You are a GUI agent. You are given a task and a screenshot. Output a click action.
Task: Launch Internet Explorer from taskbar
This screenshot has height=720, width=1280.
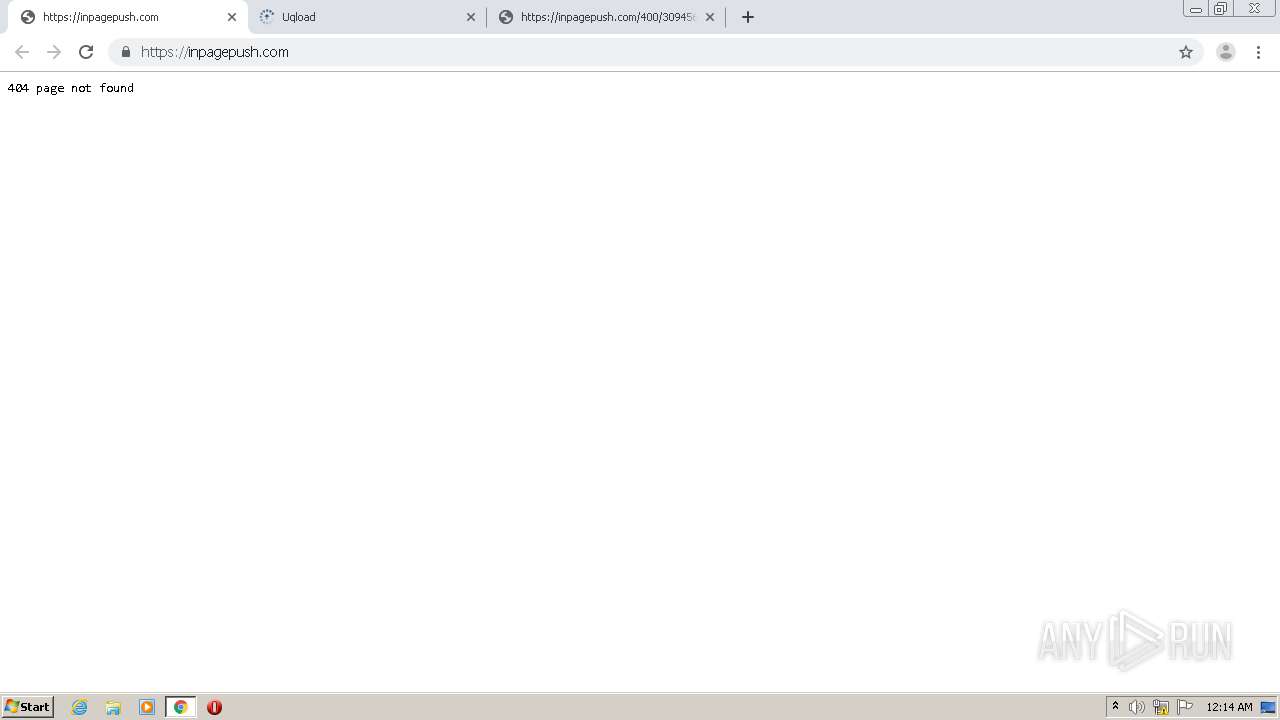click(x=80, y=707)
